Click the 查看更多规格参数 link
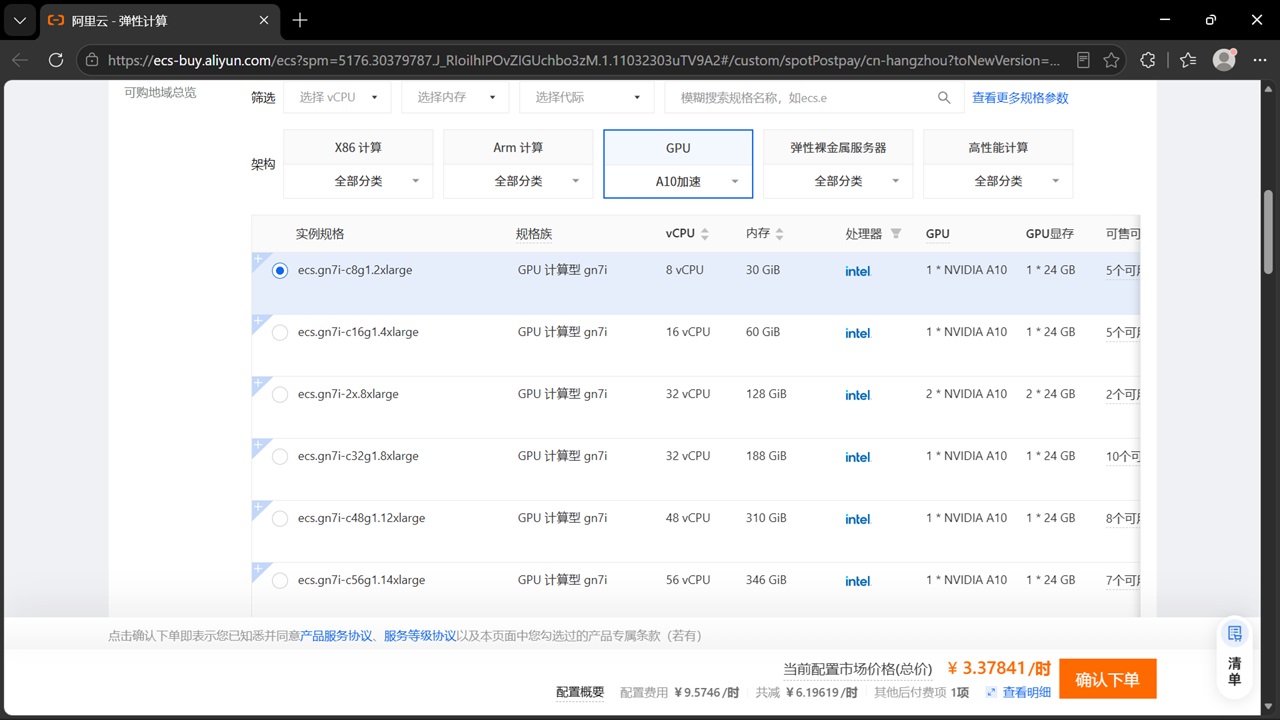Screen dimensions: 1280x720 [1020, 97]
